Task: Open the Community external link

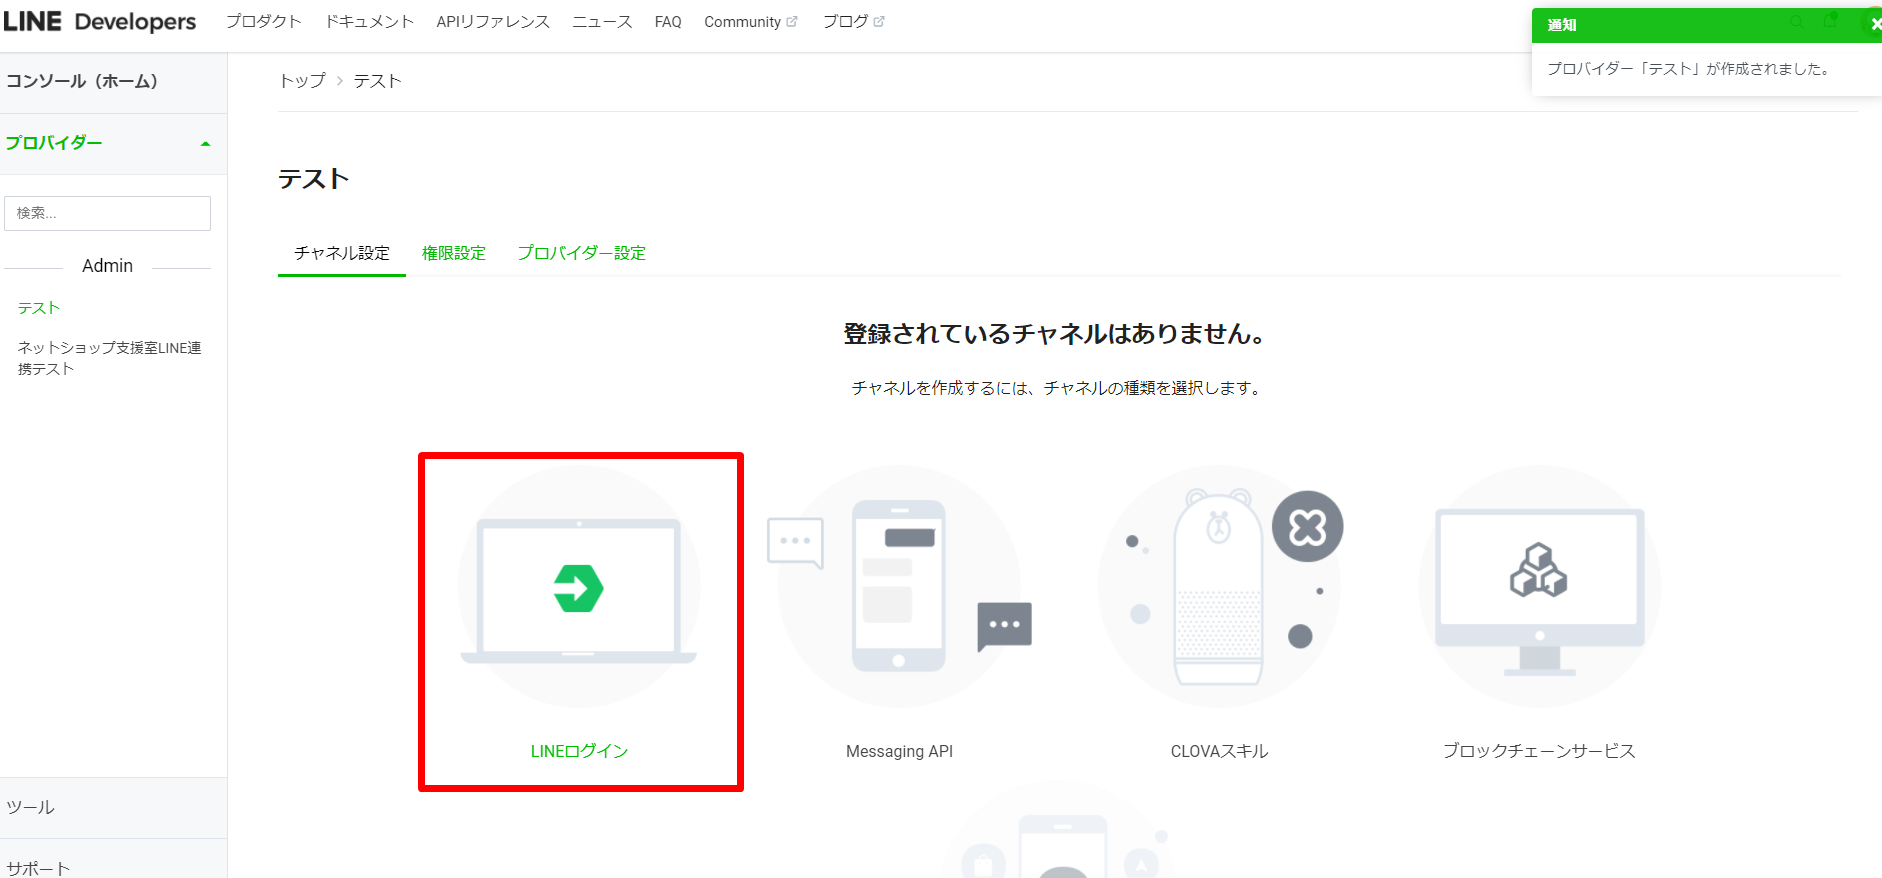Action: click(x=751, y=22)
